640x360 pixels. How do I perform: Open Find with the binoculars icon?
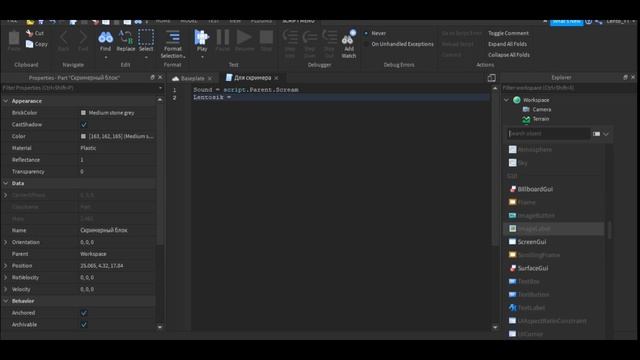[105, 38]
